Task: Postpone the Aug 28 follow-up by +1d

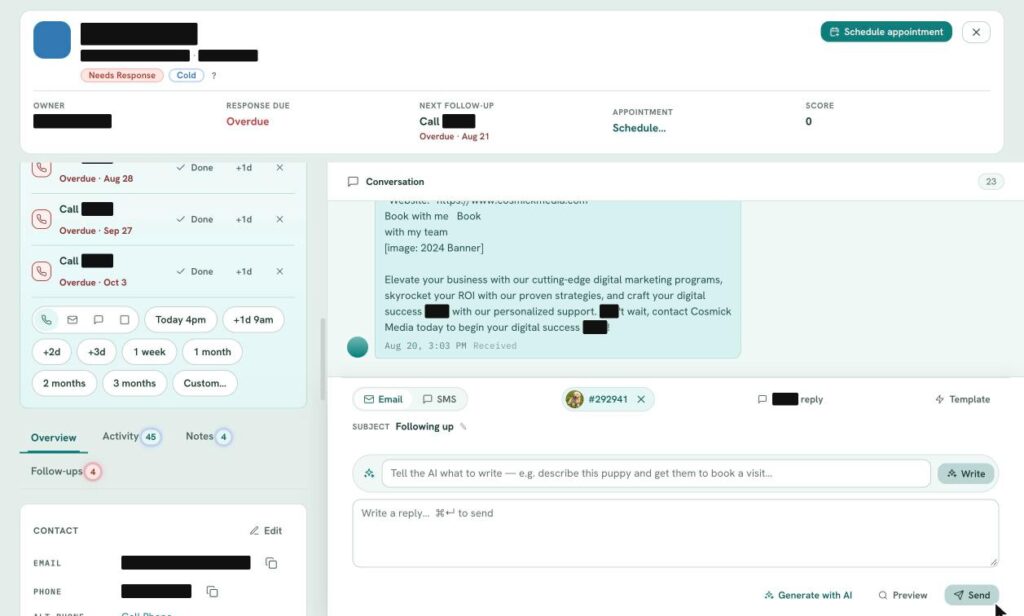Action: pyautogui.click(x=244, y=168)
